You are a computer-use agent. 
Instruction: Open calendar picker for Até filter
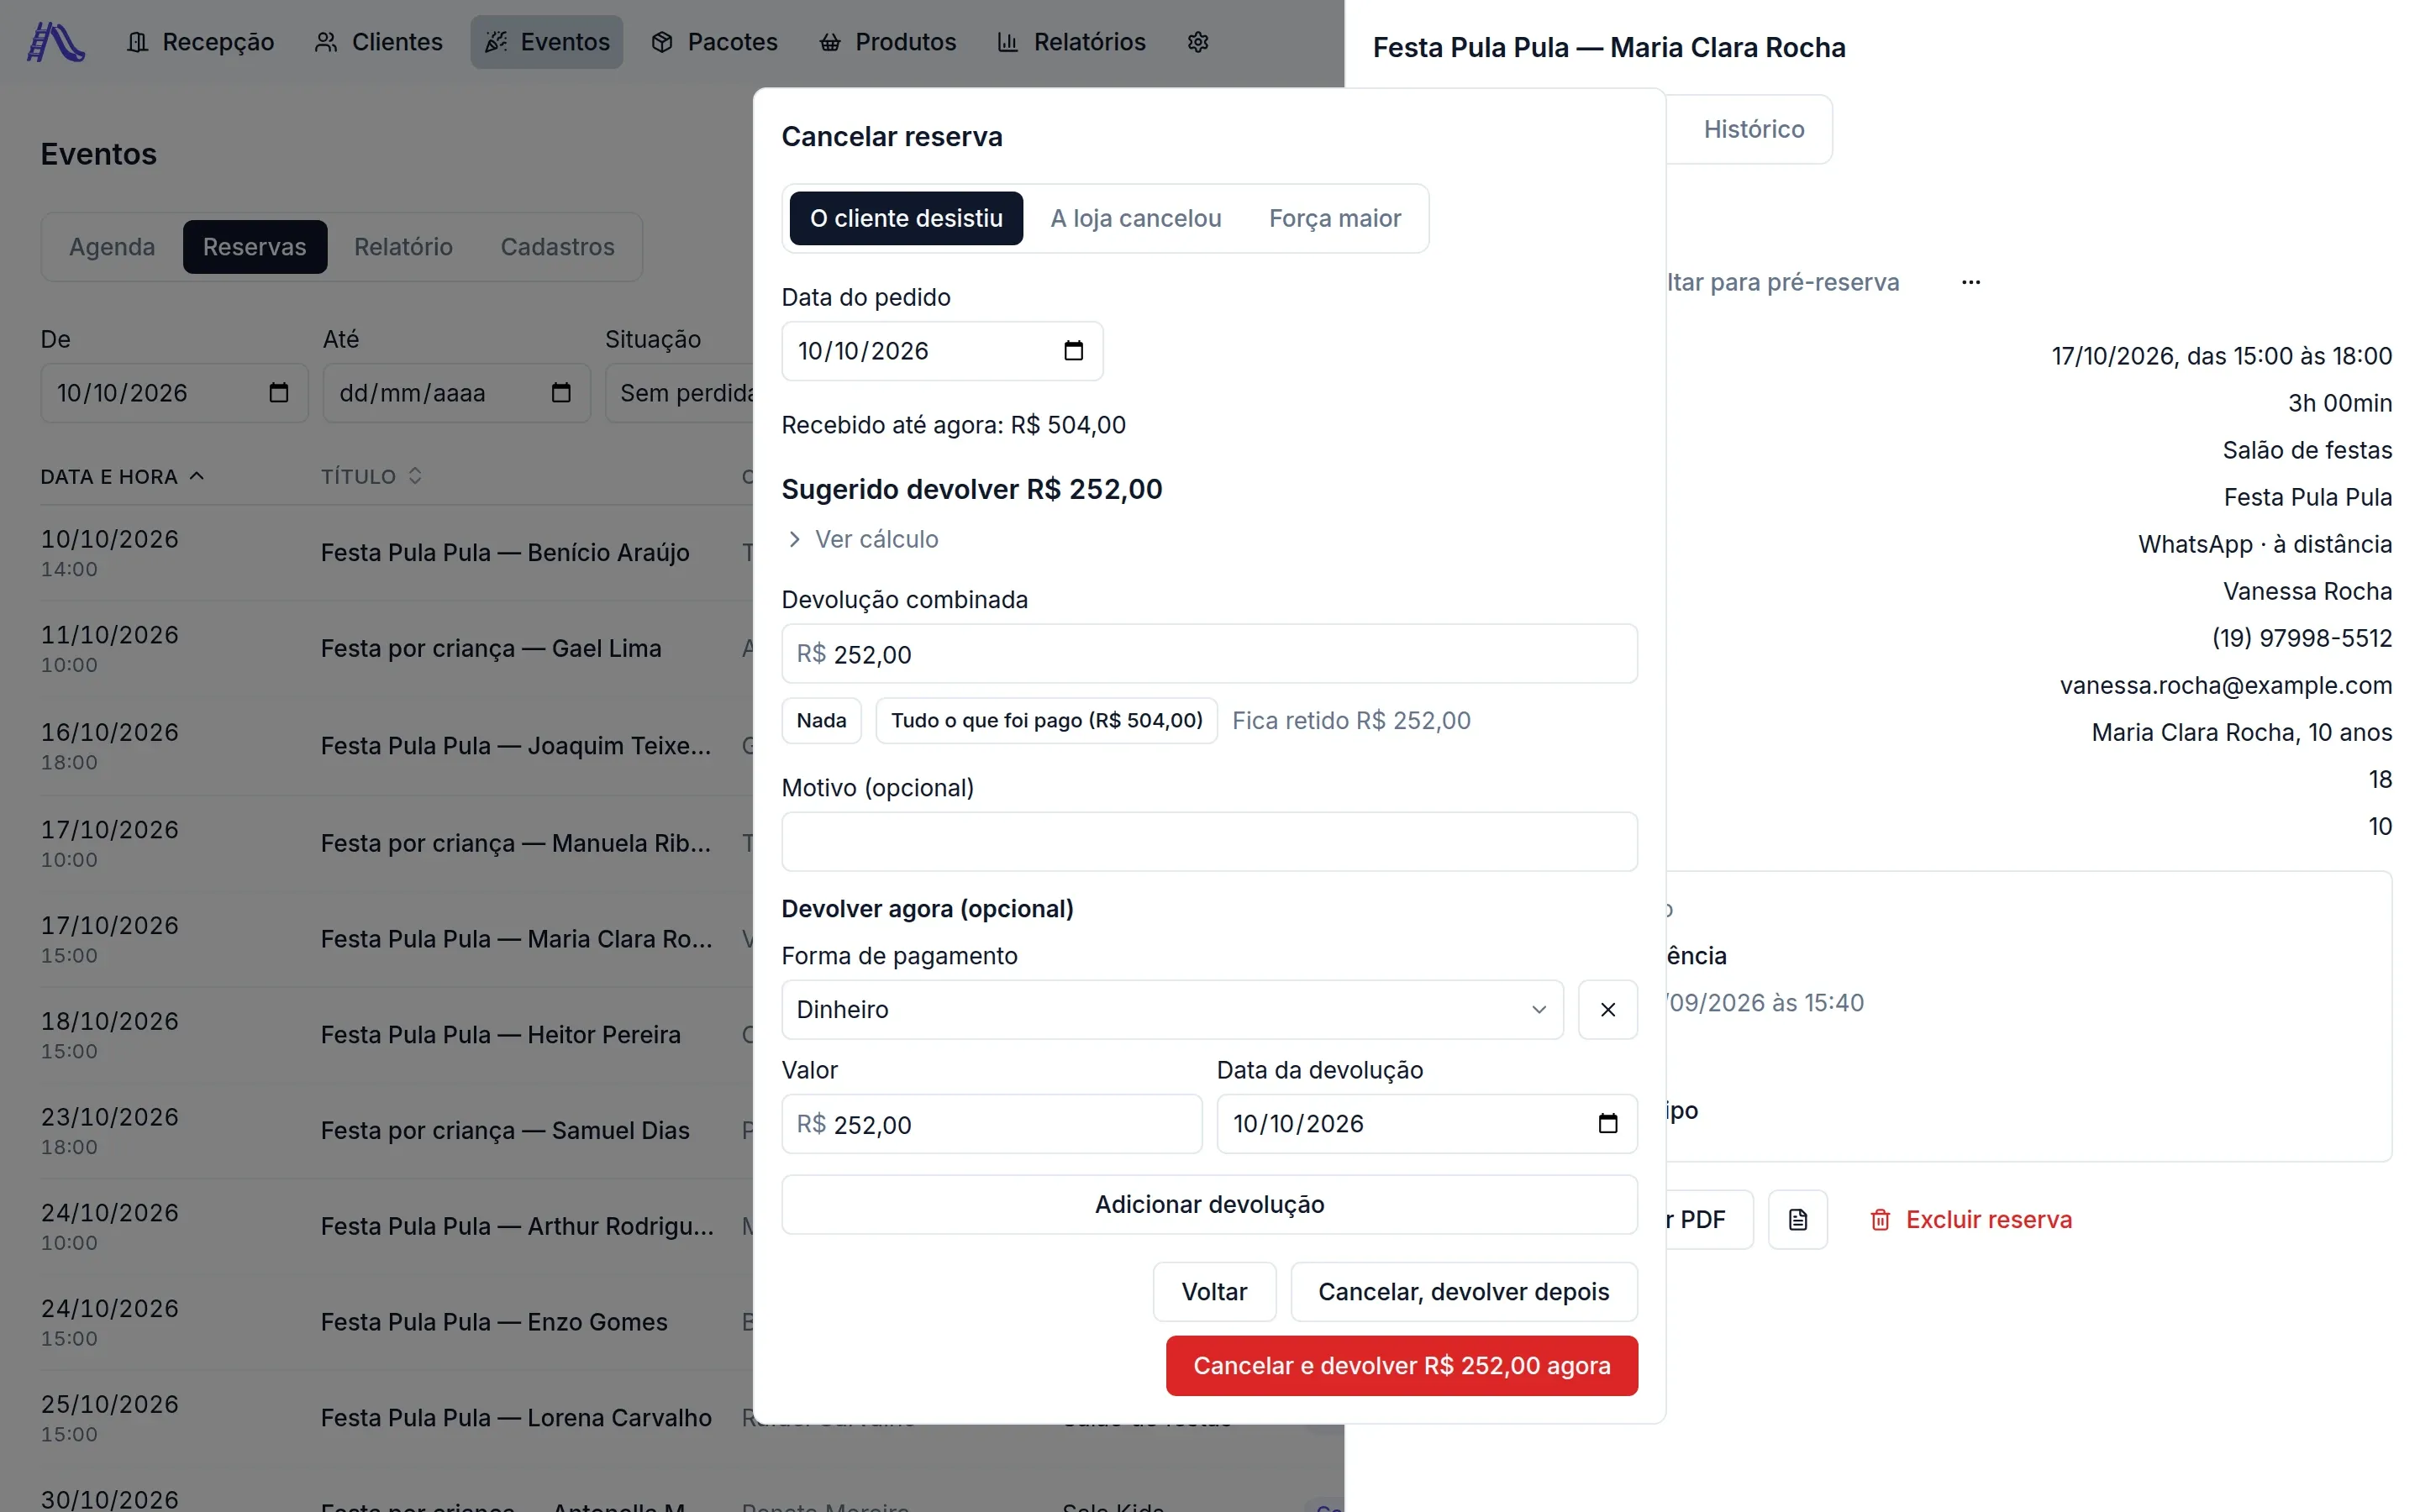[x=561, y=393]
